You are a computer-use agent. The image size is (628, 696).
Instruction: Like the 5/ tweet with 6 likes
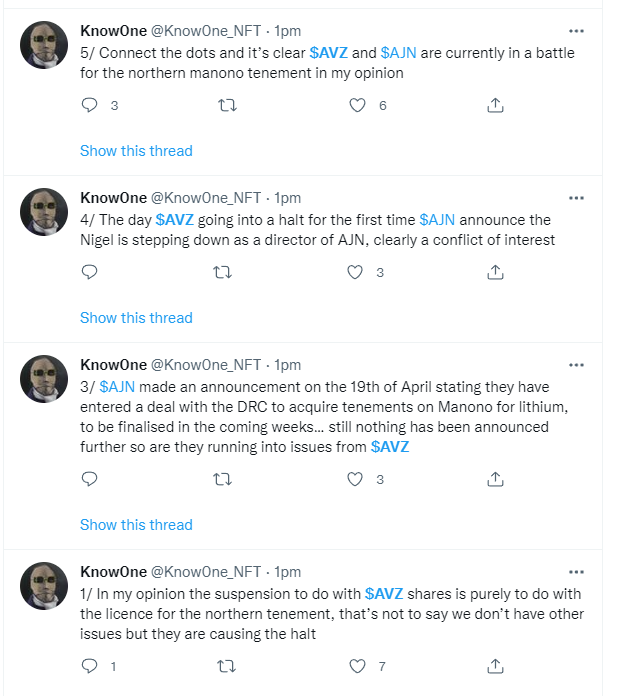(357, 105)
